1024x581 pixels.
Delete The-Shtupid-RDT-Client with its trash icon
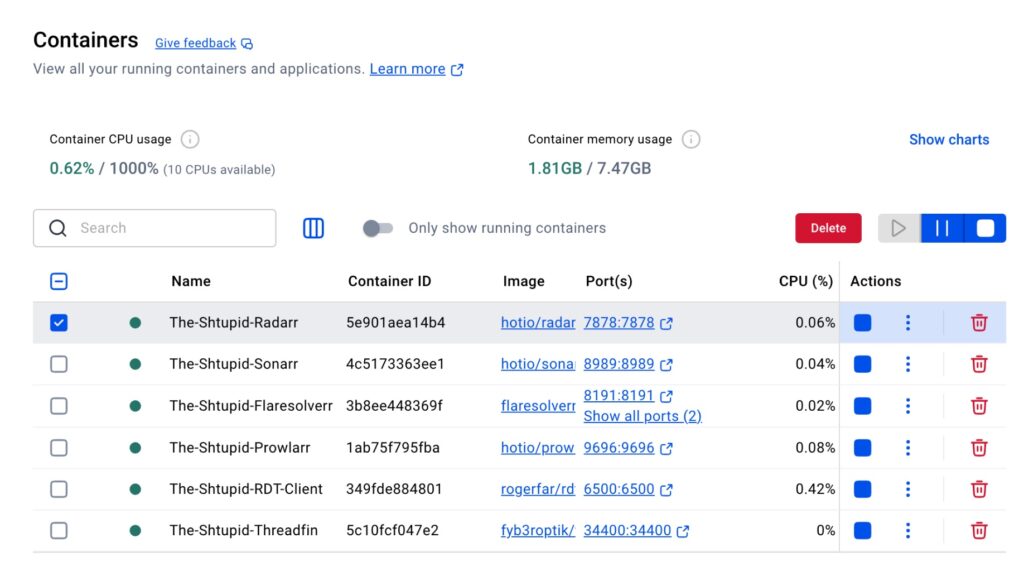point(979,489)
